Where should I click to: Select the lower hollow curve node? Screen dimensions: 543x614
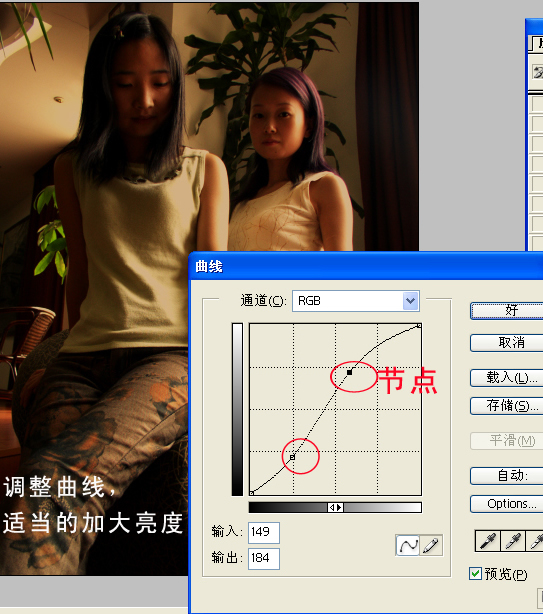pos(292,457)
